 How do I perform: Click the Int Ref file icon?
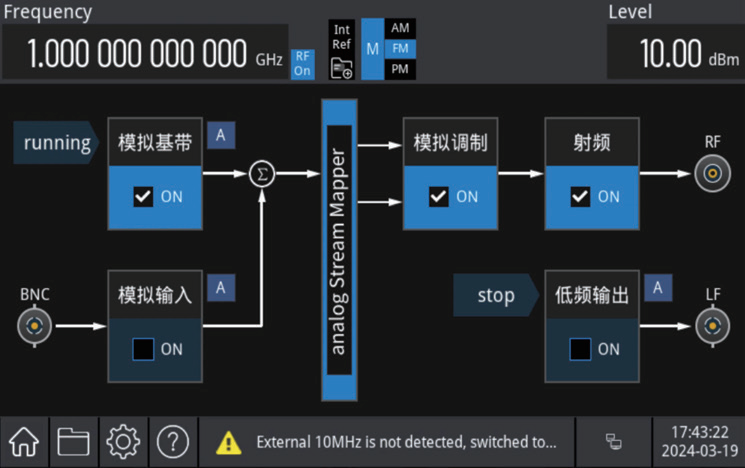[342, 68]
